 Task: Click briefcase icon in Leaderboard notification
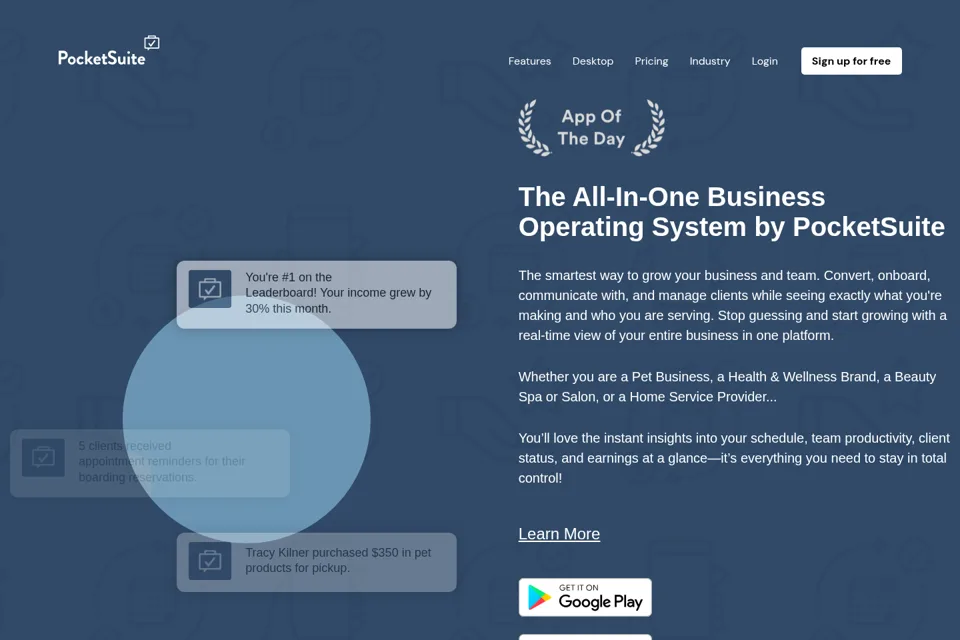(209, 288)
